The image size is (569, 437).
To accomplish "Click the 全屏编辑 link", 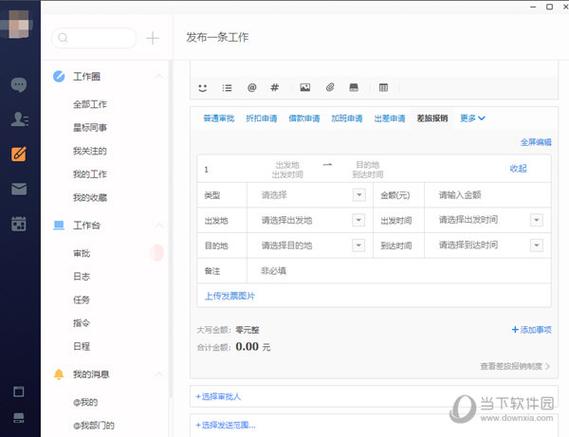I will tap(536, 142).
